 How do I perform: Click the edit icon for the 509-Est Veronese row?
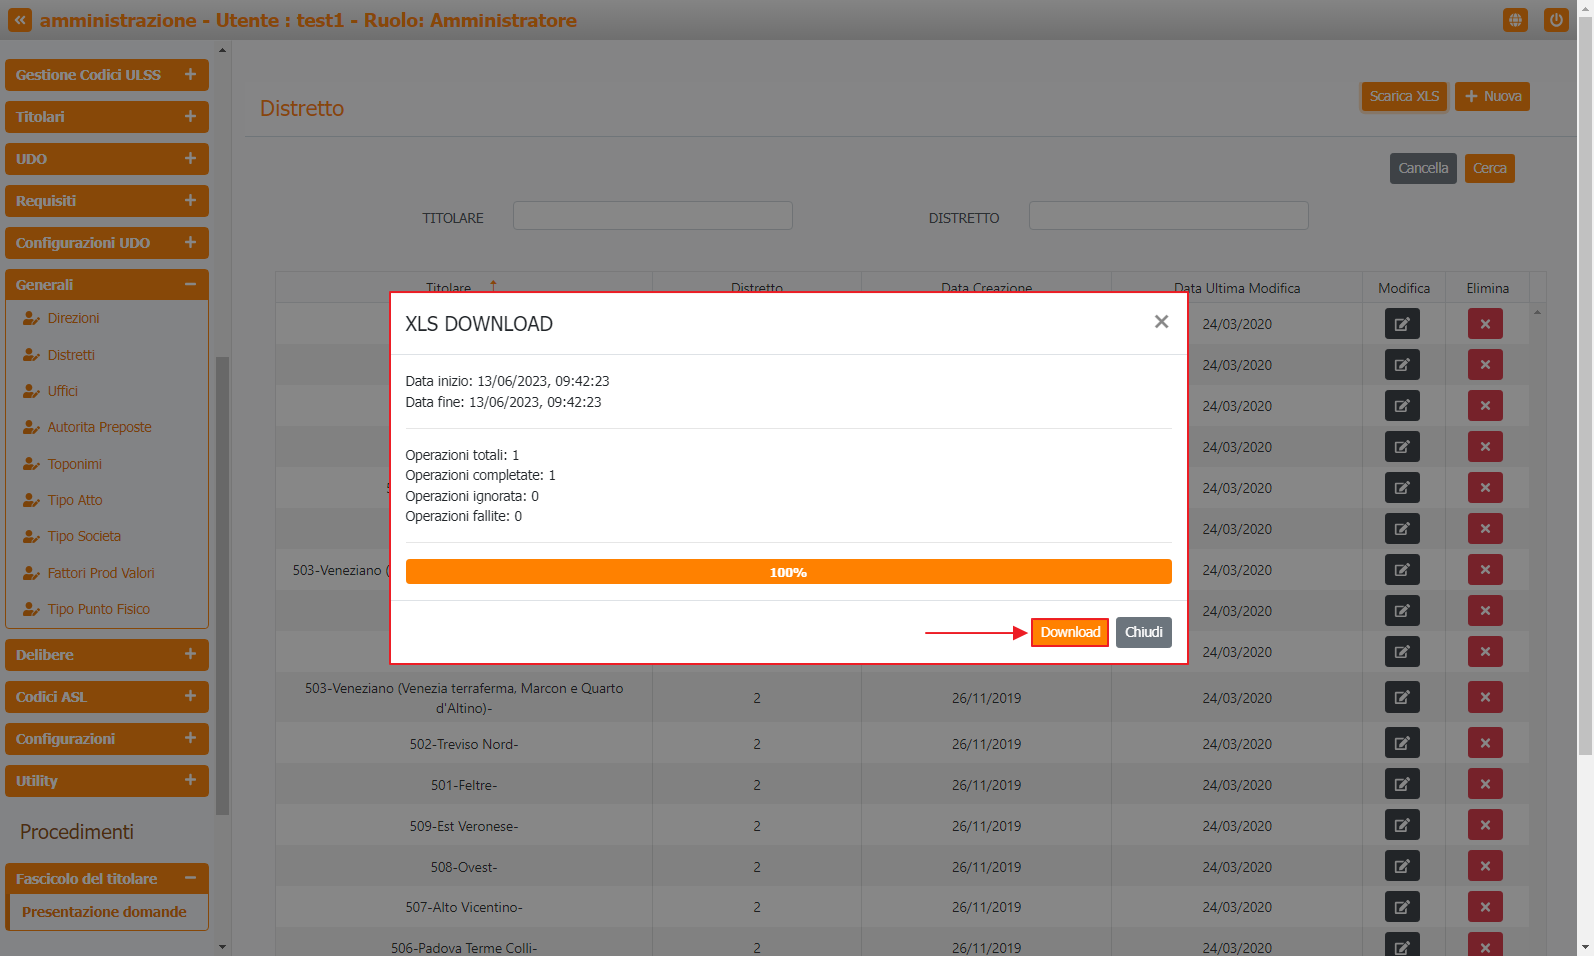1402,825
